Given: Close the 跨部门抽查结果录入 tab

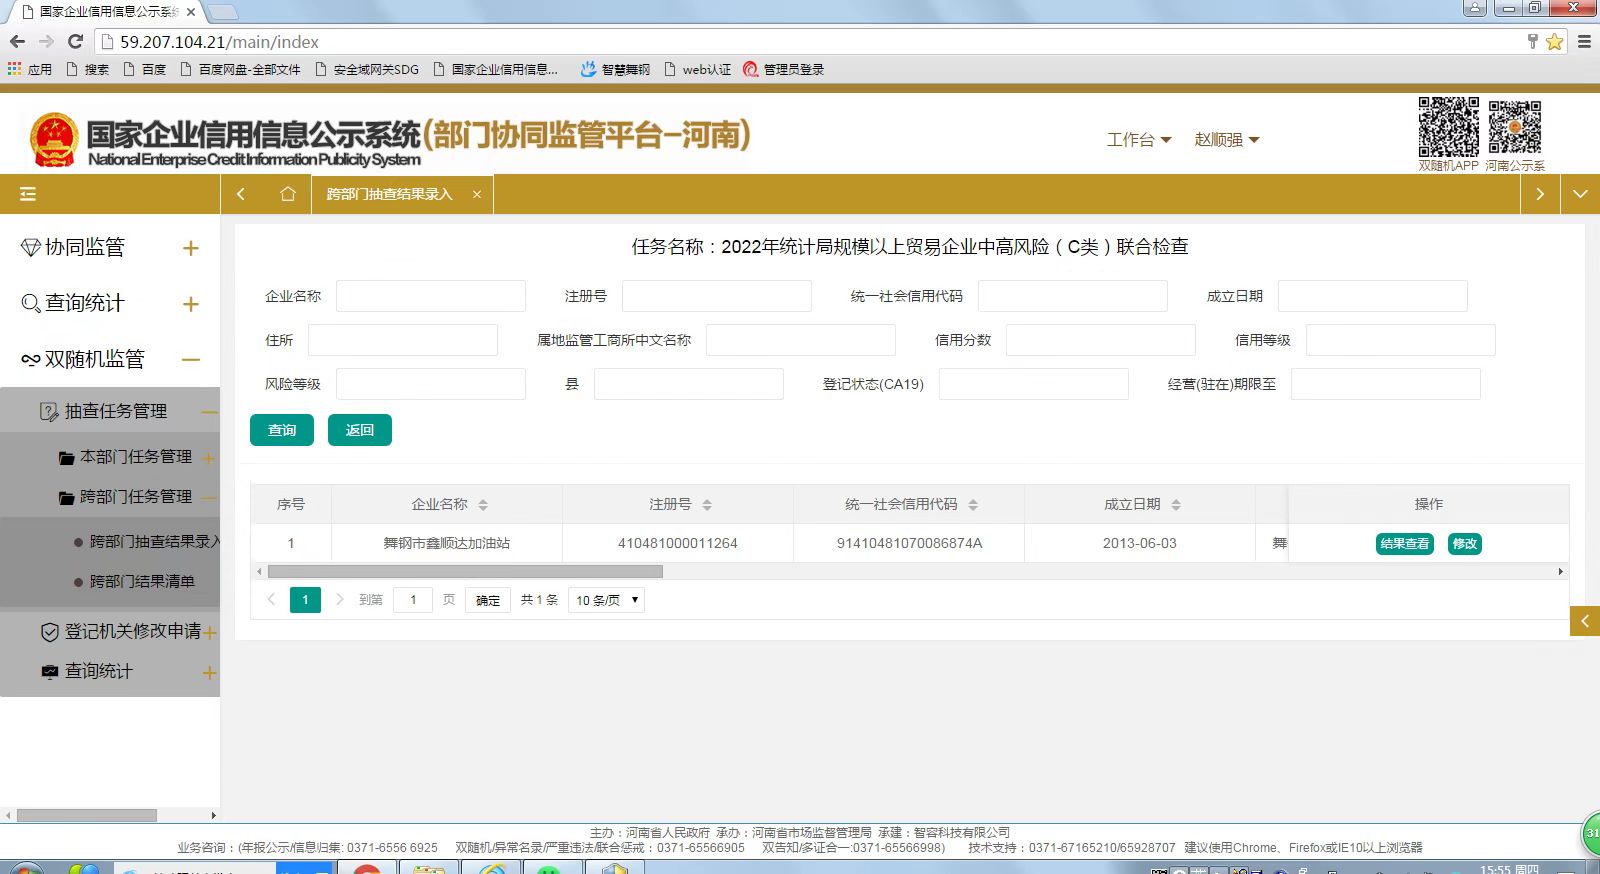Looking at the screenshot, I should tap(477, 194).
